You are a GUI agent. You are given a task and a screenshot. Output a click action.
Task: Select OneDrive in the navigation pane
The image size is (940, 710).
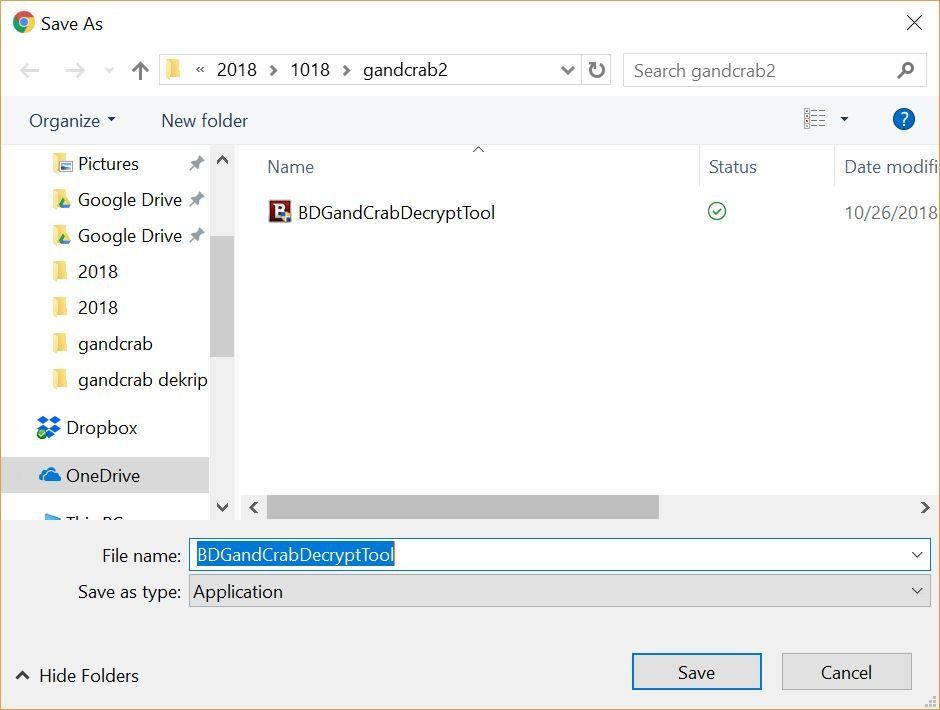pos(103,476)
